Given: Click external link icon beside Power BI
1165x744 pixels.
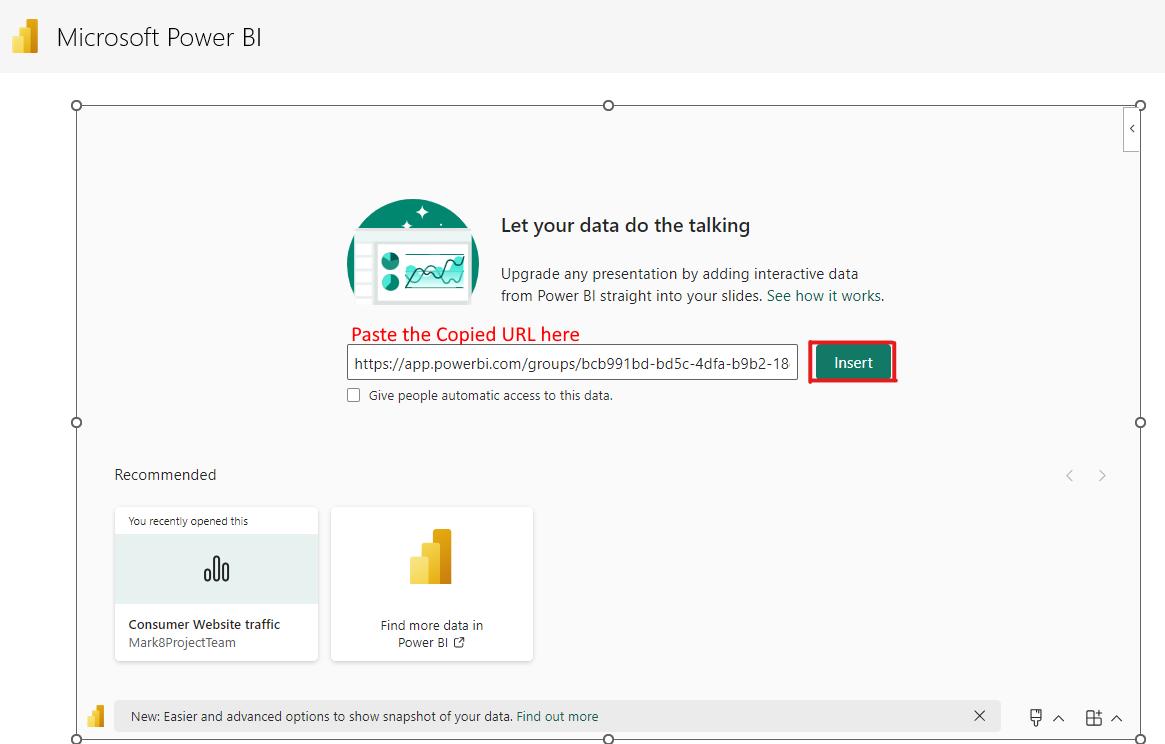Looking at the screenshot, I should pos(459,642).
